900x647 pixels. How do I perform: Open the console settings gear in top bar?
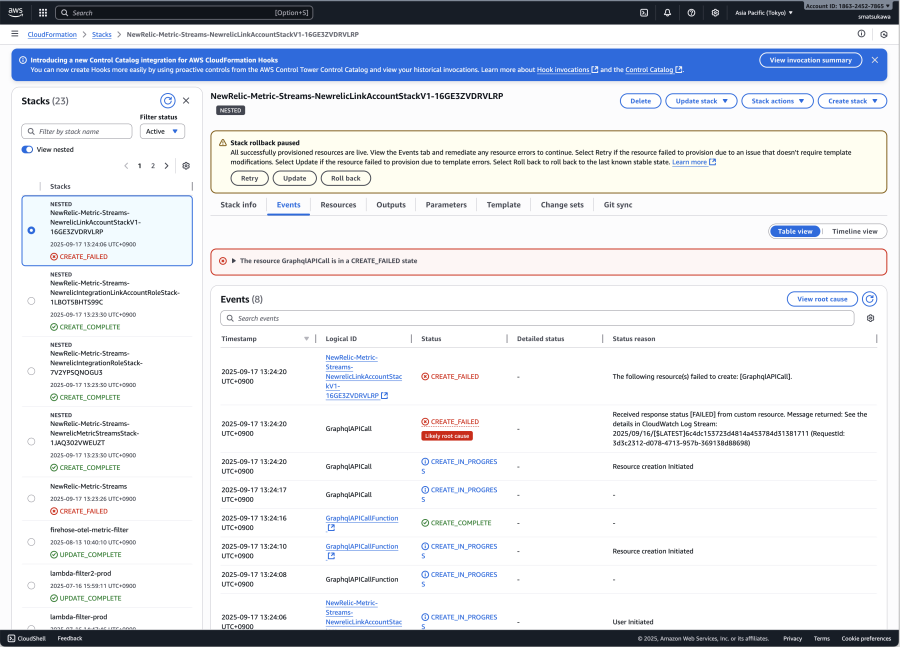coord(715,13)
